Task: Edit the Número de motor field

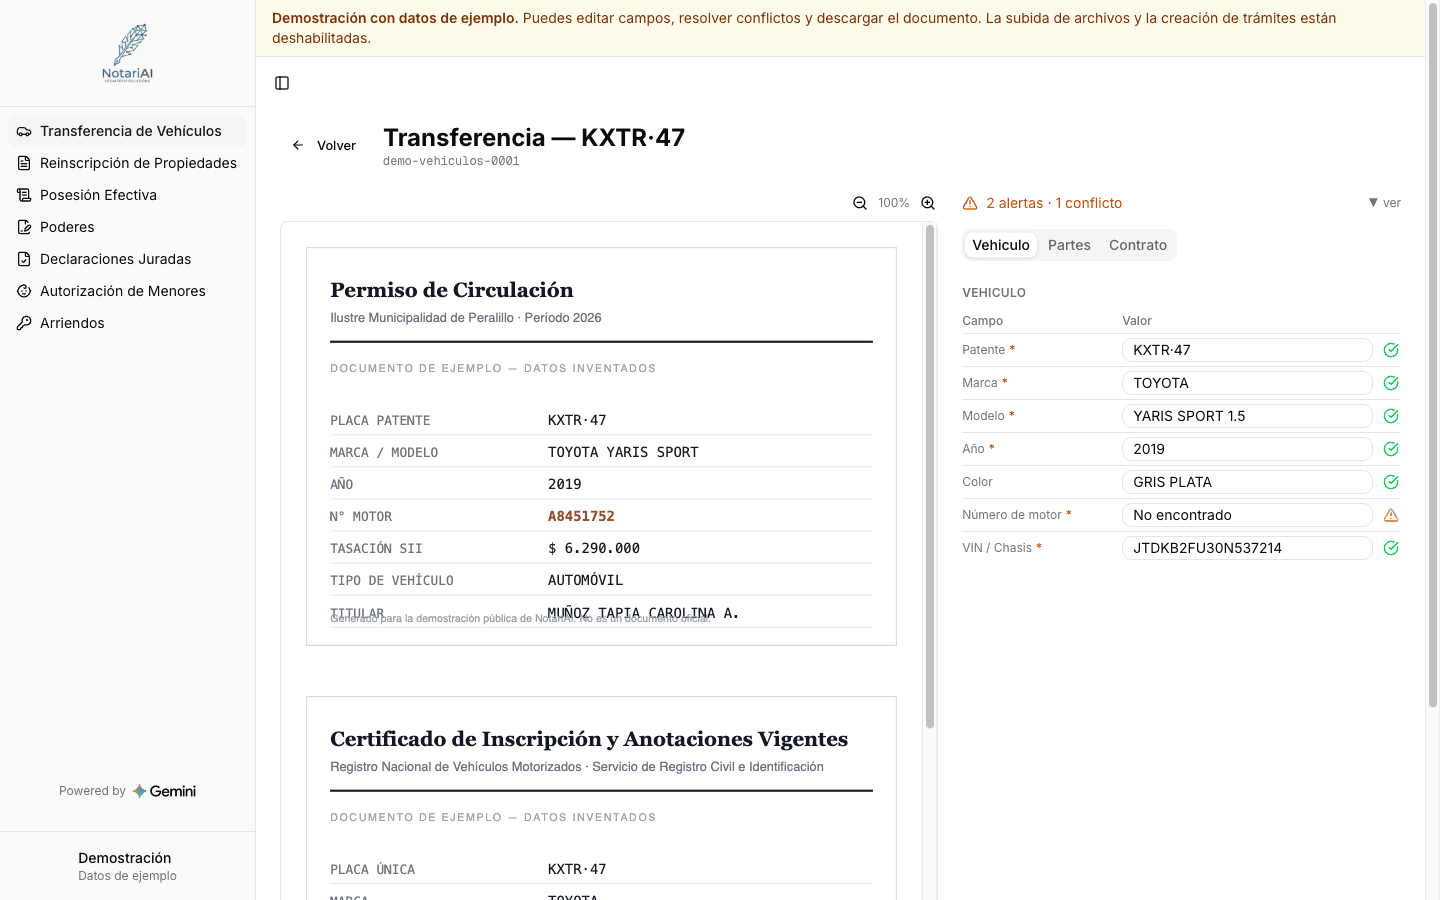Action: coord(1247,515)
